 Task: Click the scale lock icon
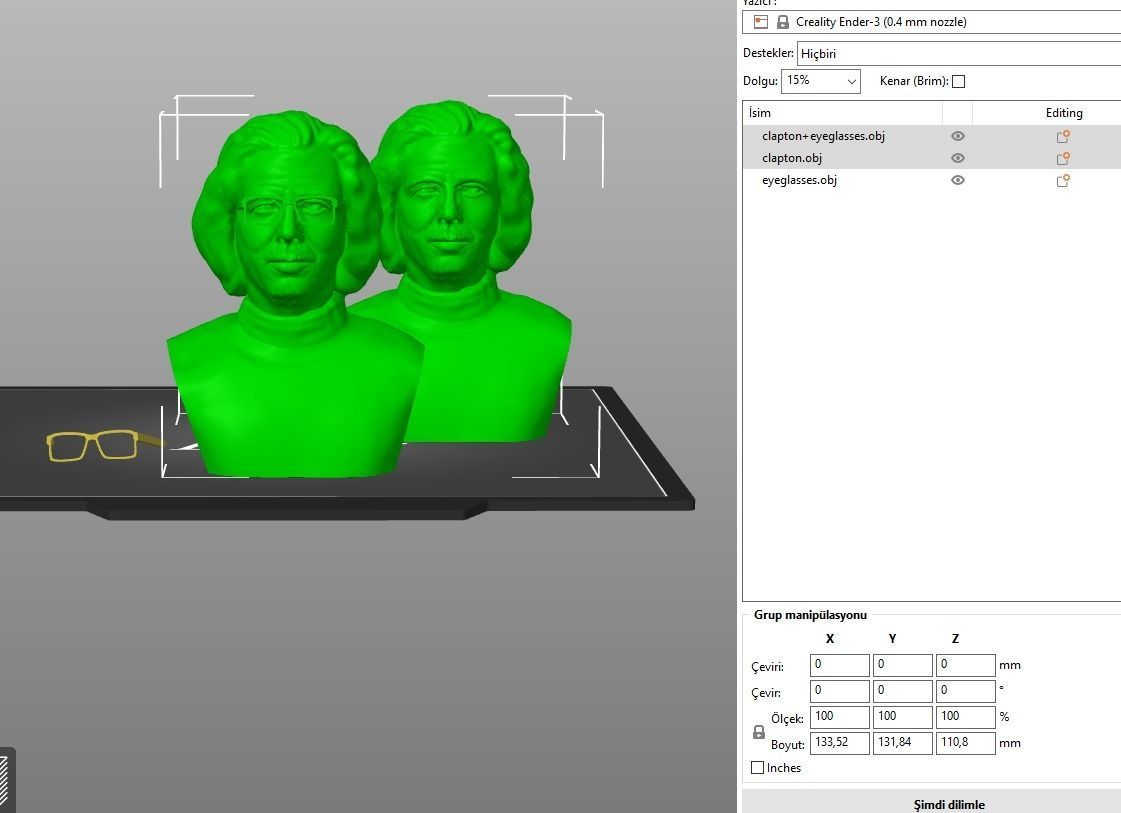point(759,731)
